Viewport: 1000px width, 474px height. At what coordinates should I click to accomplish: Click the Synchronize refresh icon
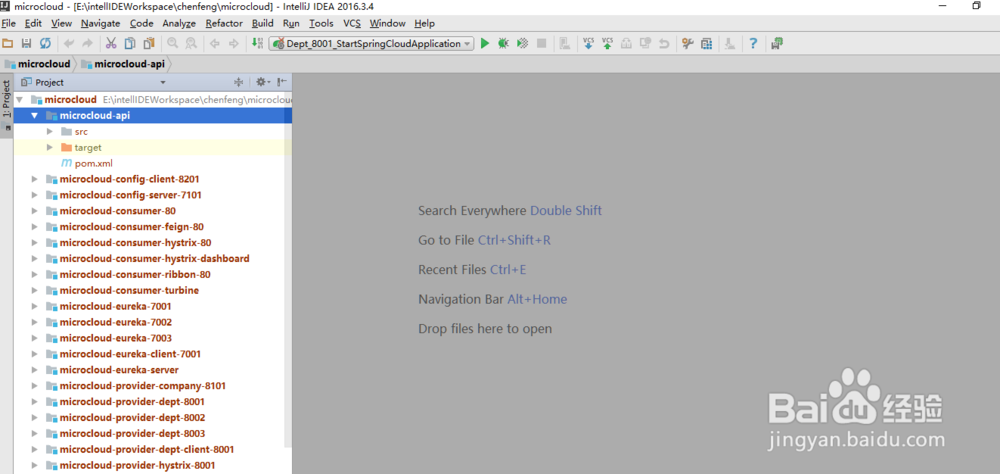pos(45,43)
